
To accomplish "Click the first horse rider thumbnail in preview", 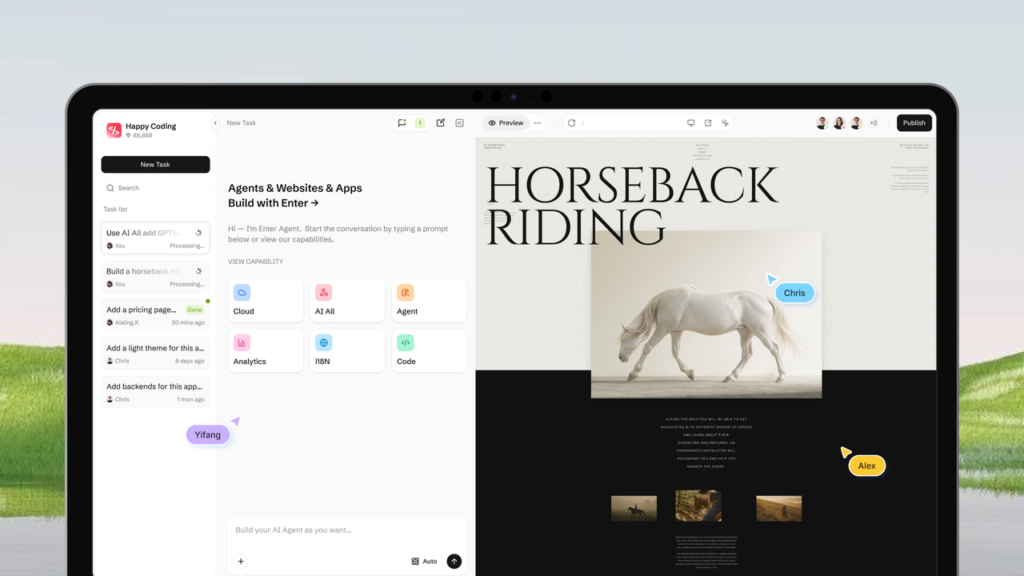I will [634, 508].
